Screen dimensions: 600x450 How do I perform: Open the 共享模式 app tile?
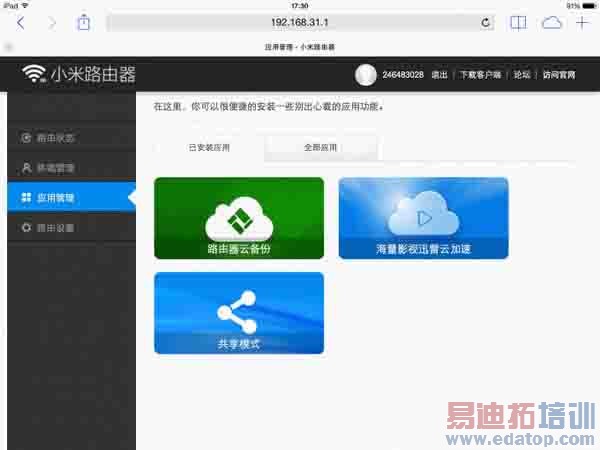point(239,313)
